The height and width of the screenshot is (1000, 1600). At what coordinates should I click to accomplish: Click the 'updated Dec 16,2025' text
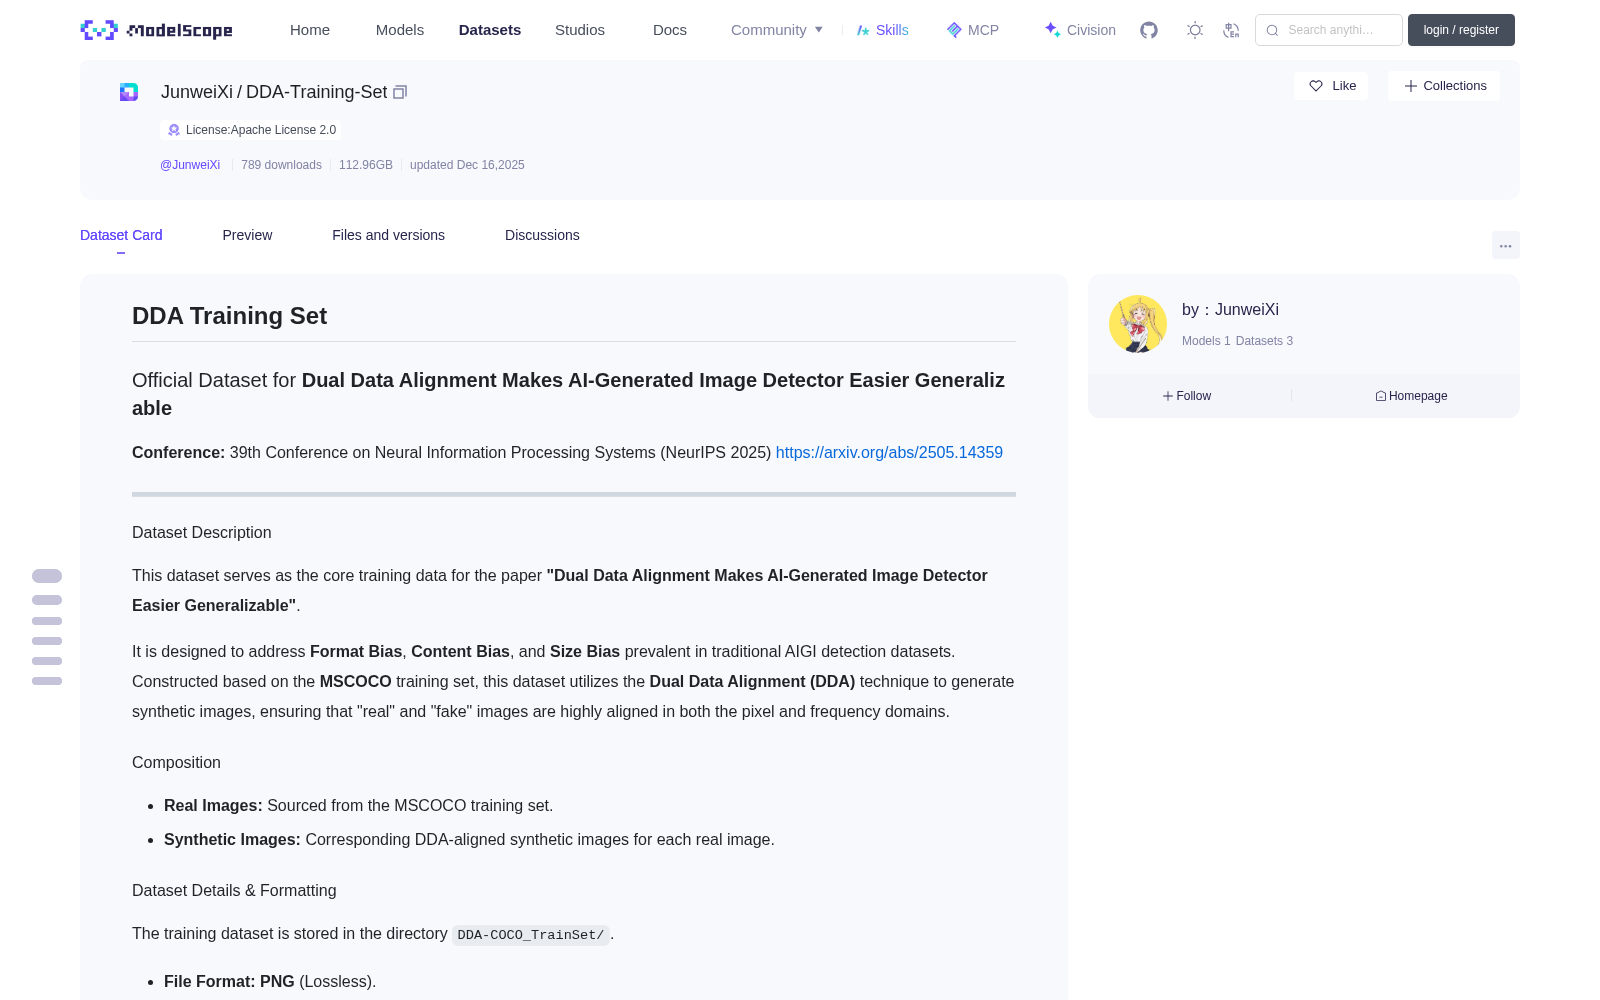pos(467,165)
